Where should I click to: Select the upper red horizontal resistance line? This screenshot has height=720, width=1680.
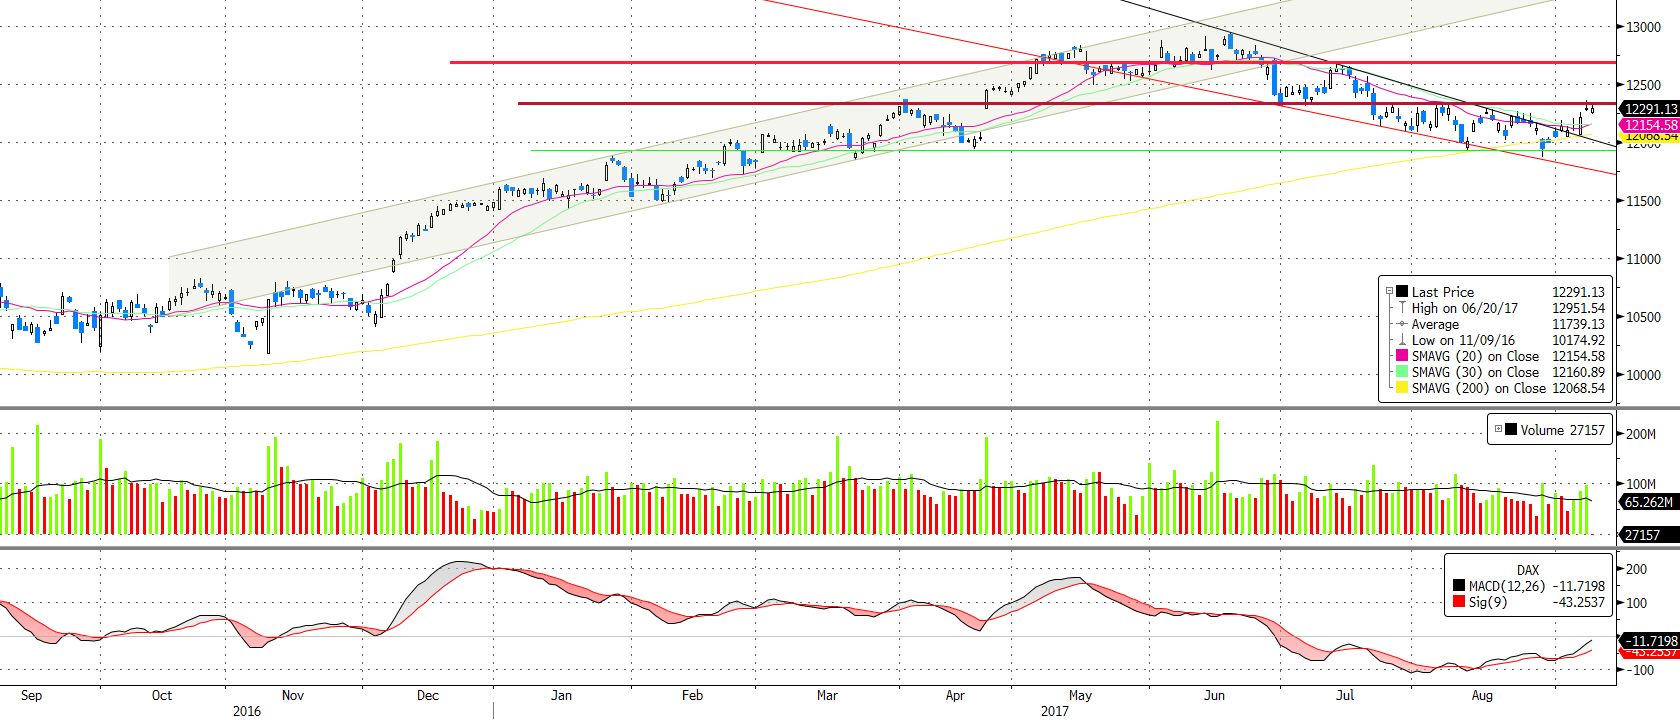click(1033, 62)
